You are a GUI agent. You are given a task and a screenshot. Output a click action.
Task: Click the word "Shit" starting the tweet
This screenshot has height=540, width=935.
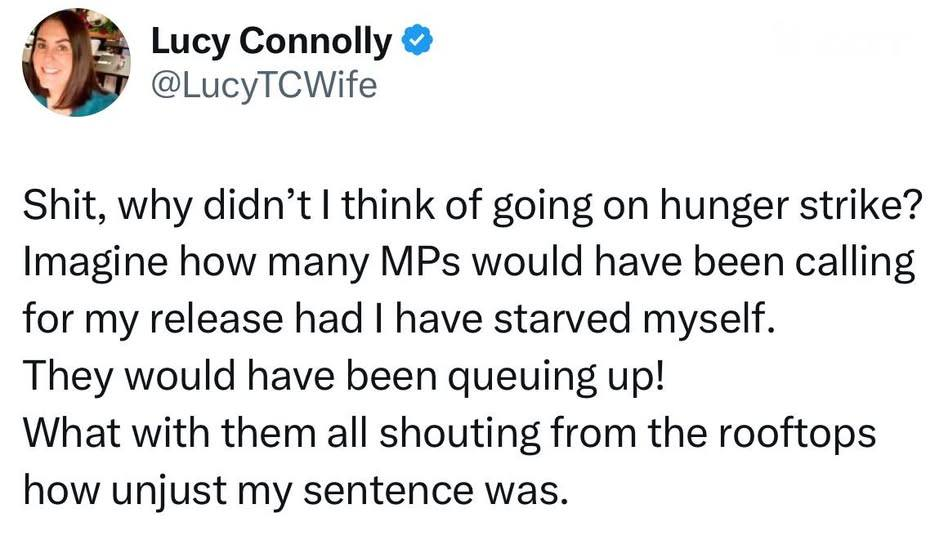pos(61,212)
